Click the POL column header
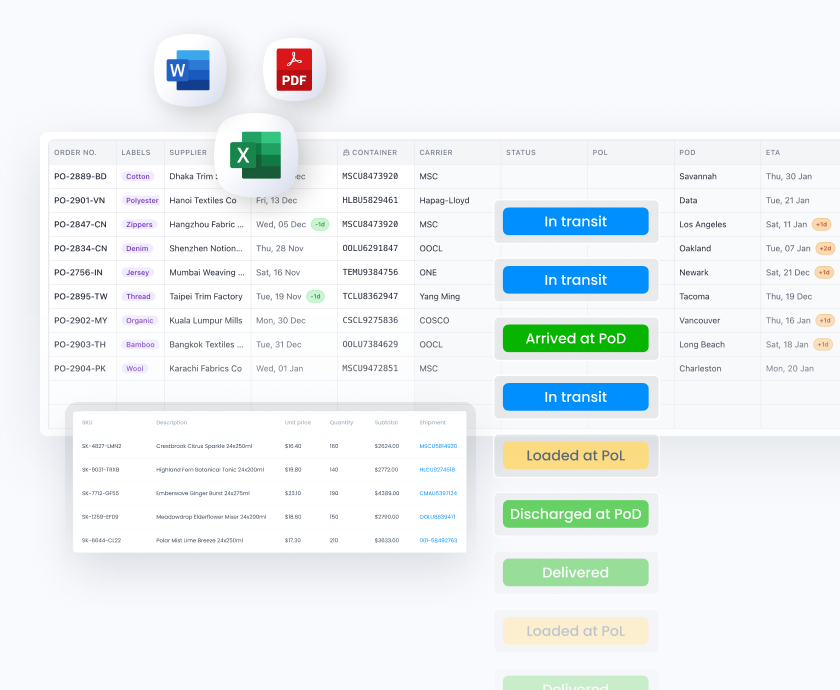This screenshot has height=690, width=840. [600, 153]
